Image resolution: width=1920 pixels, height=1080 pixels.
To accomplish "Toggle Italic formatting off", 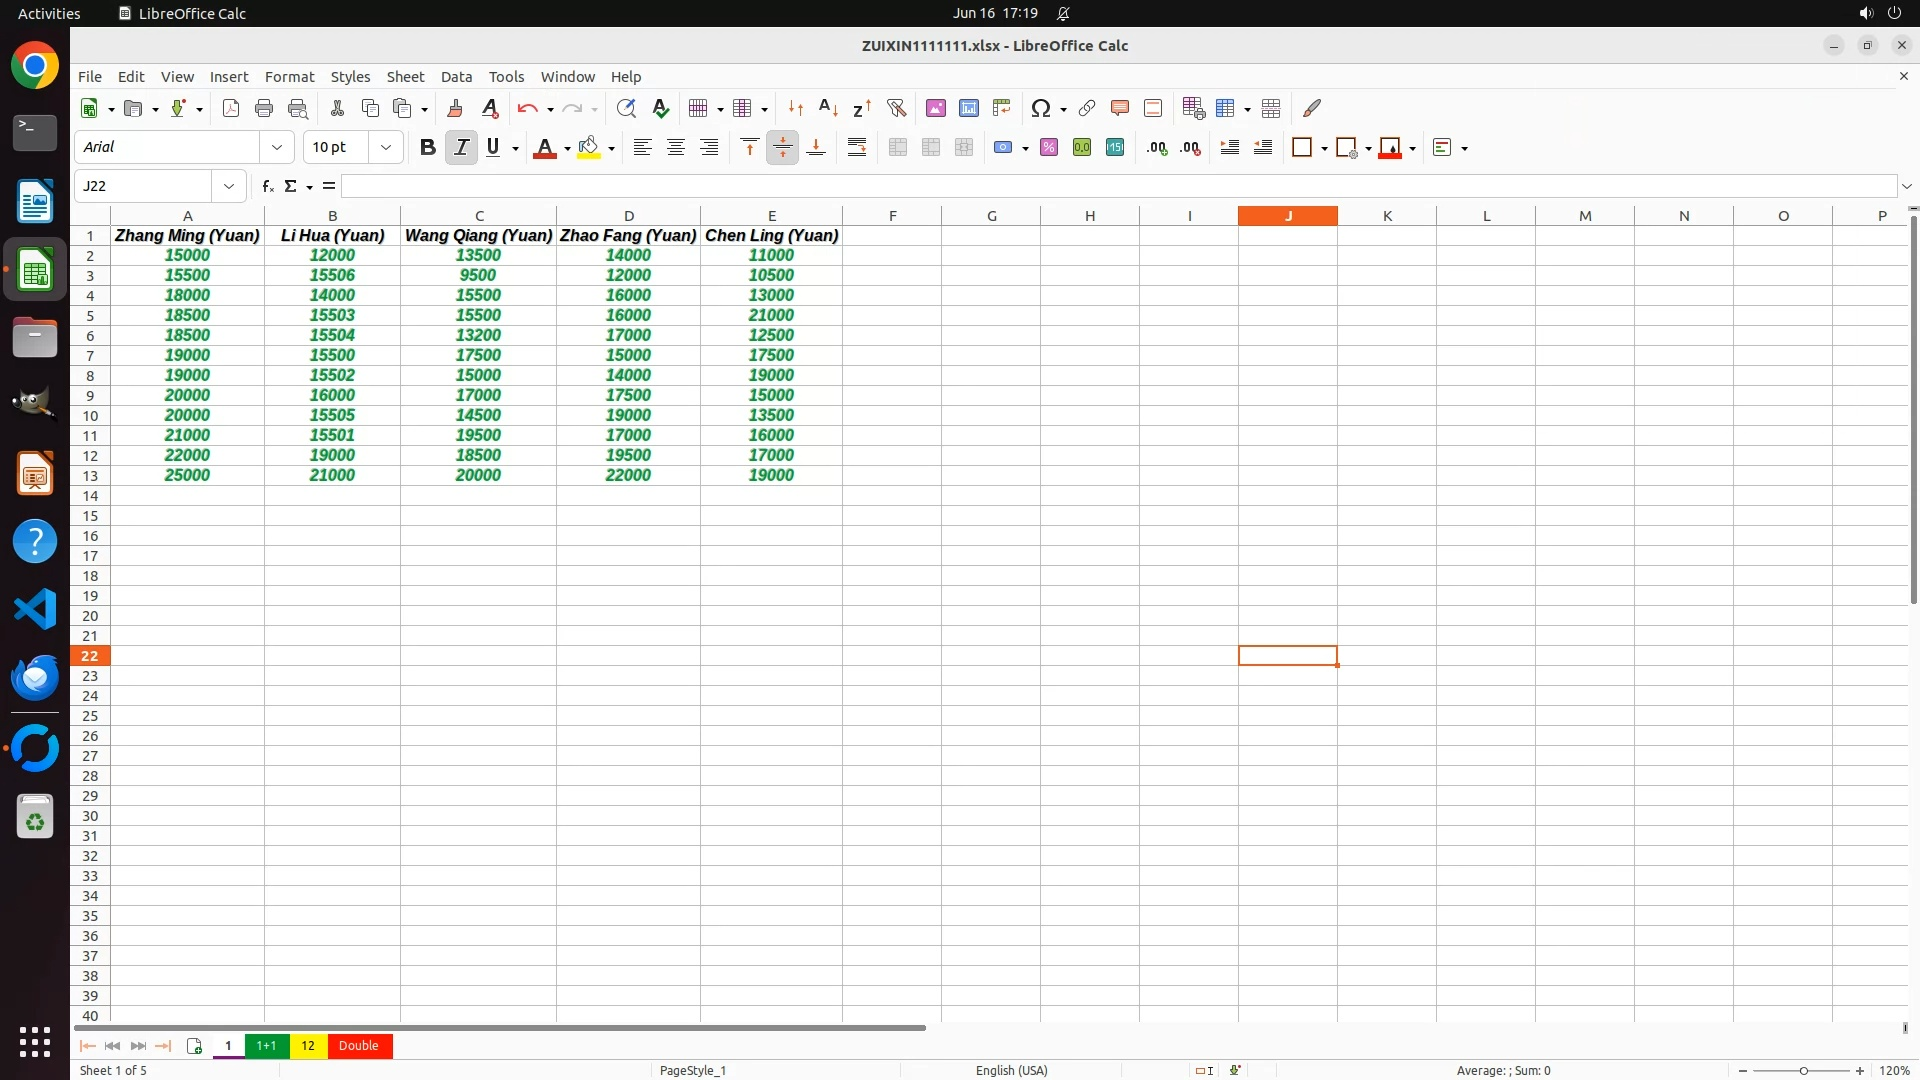I will 461,147.
